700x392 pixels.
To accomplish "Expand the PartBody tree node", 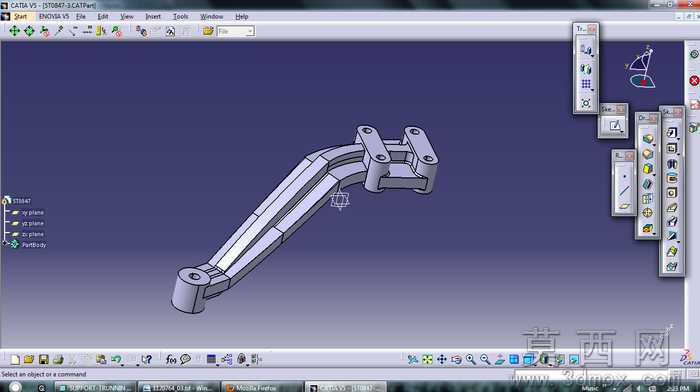I will (5, 244).
